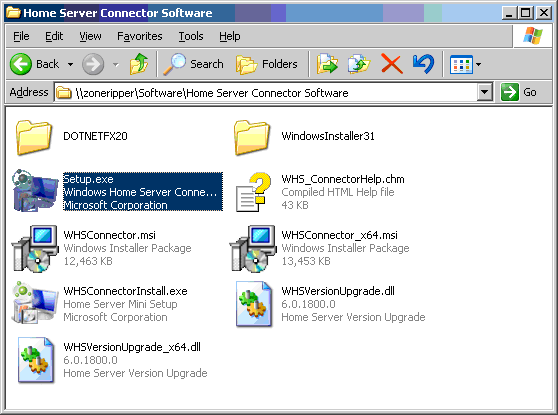
Task: Click the WHSConnector_x64.msi file name
Action: [339, 235]
